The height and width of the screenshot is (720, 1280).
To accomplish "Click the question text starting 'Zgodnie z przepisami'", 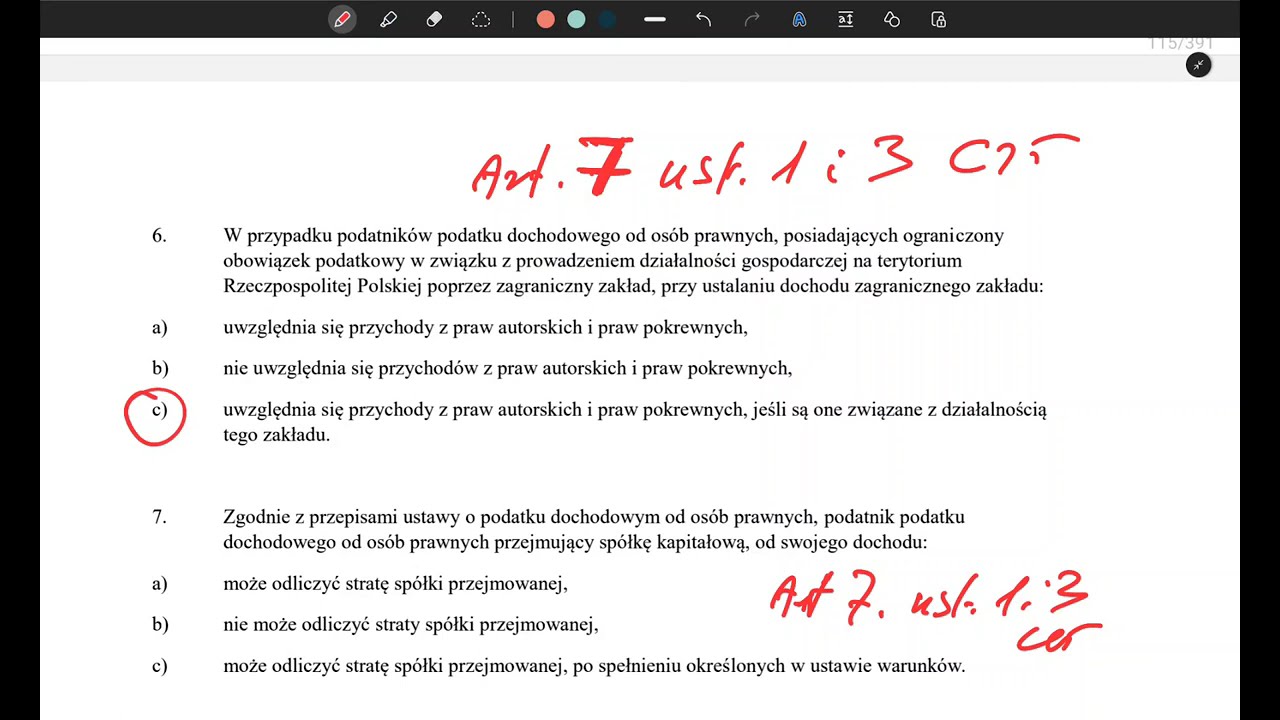I will (594, 530).
